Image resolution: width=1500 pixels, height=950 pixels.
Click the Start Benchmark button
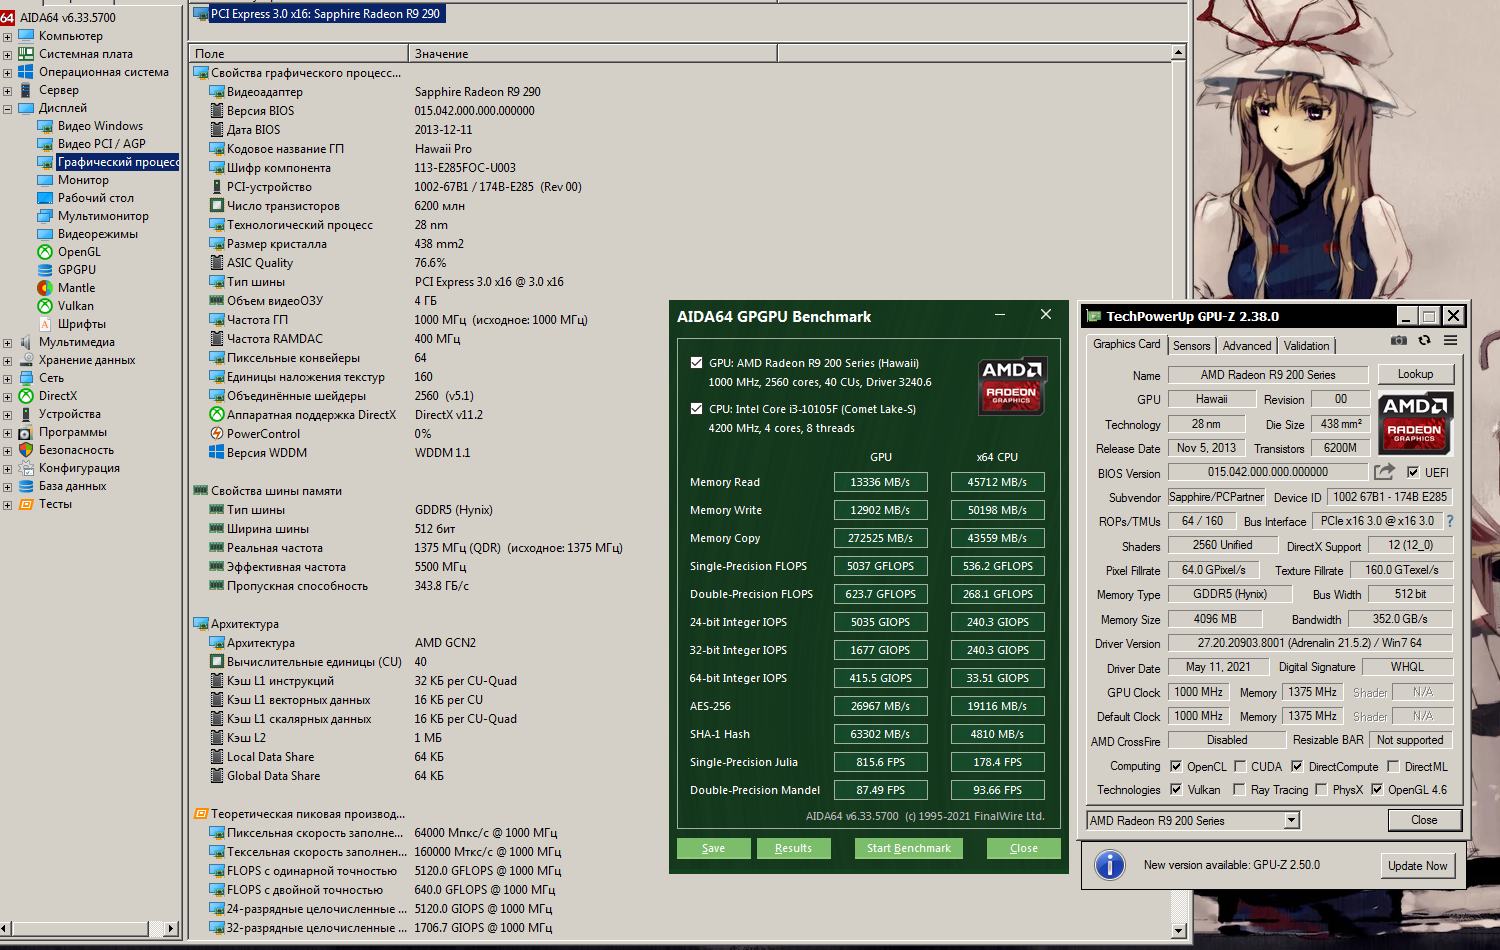click(x=908, y=848)
